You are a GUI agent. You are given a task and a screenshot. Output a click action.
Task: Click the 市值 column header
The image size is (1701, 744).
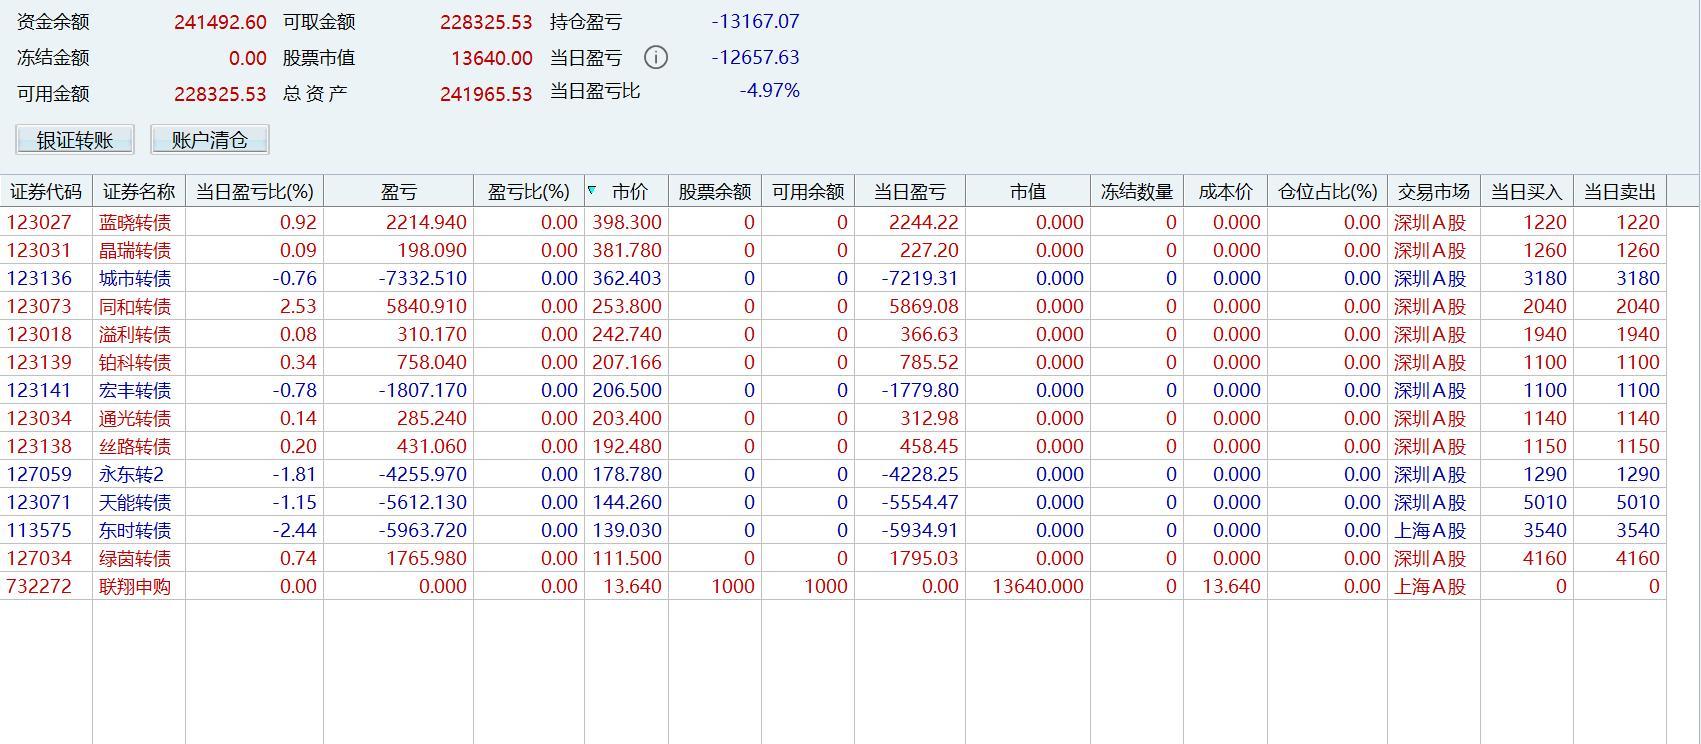(x=1028, y=191)
